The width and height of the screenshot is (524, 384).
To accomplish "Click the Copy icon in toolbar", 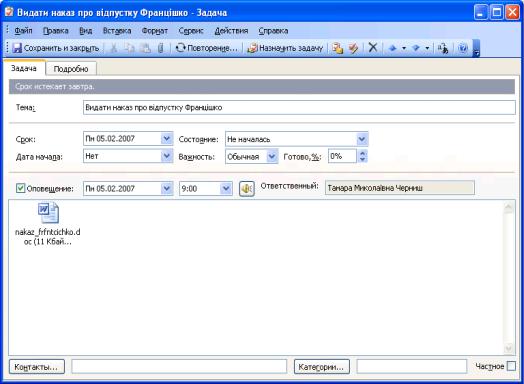I will (x=129, y=48).
